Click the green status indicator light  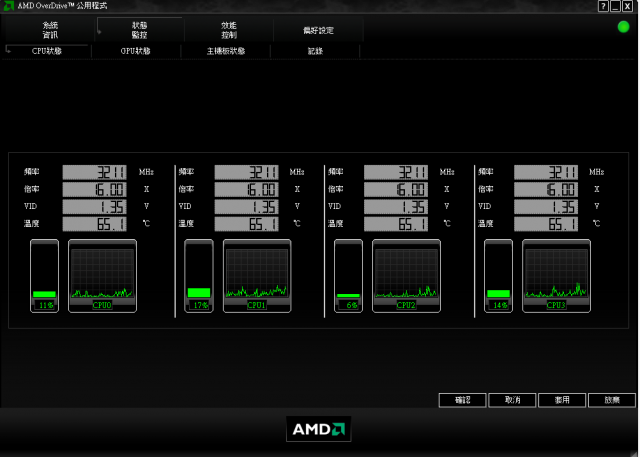click(623, 27)
